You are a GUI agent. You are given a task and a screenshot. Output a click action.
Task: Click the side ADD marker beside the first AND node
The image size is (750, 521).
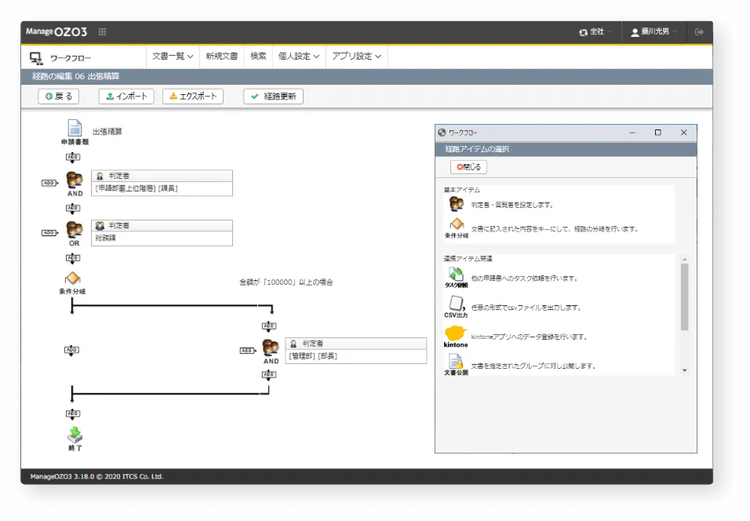pyautogui.click(x=49, y=183)
